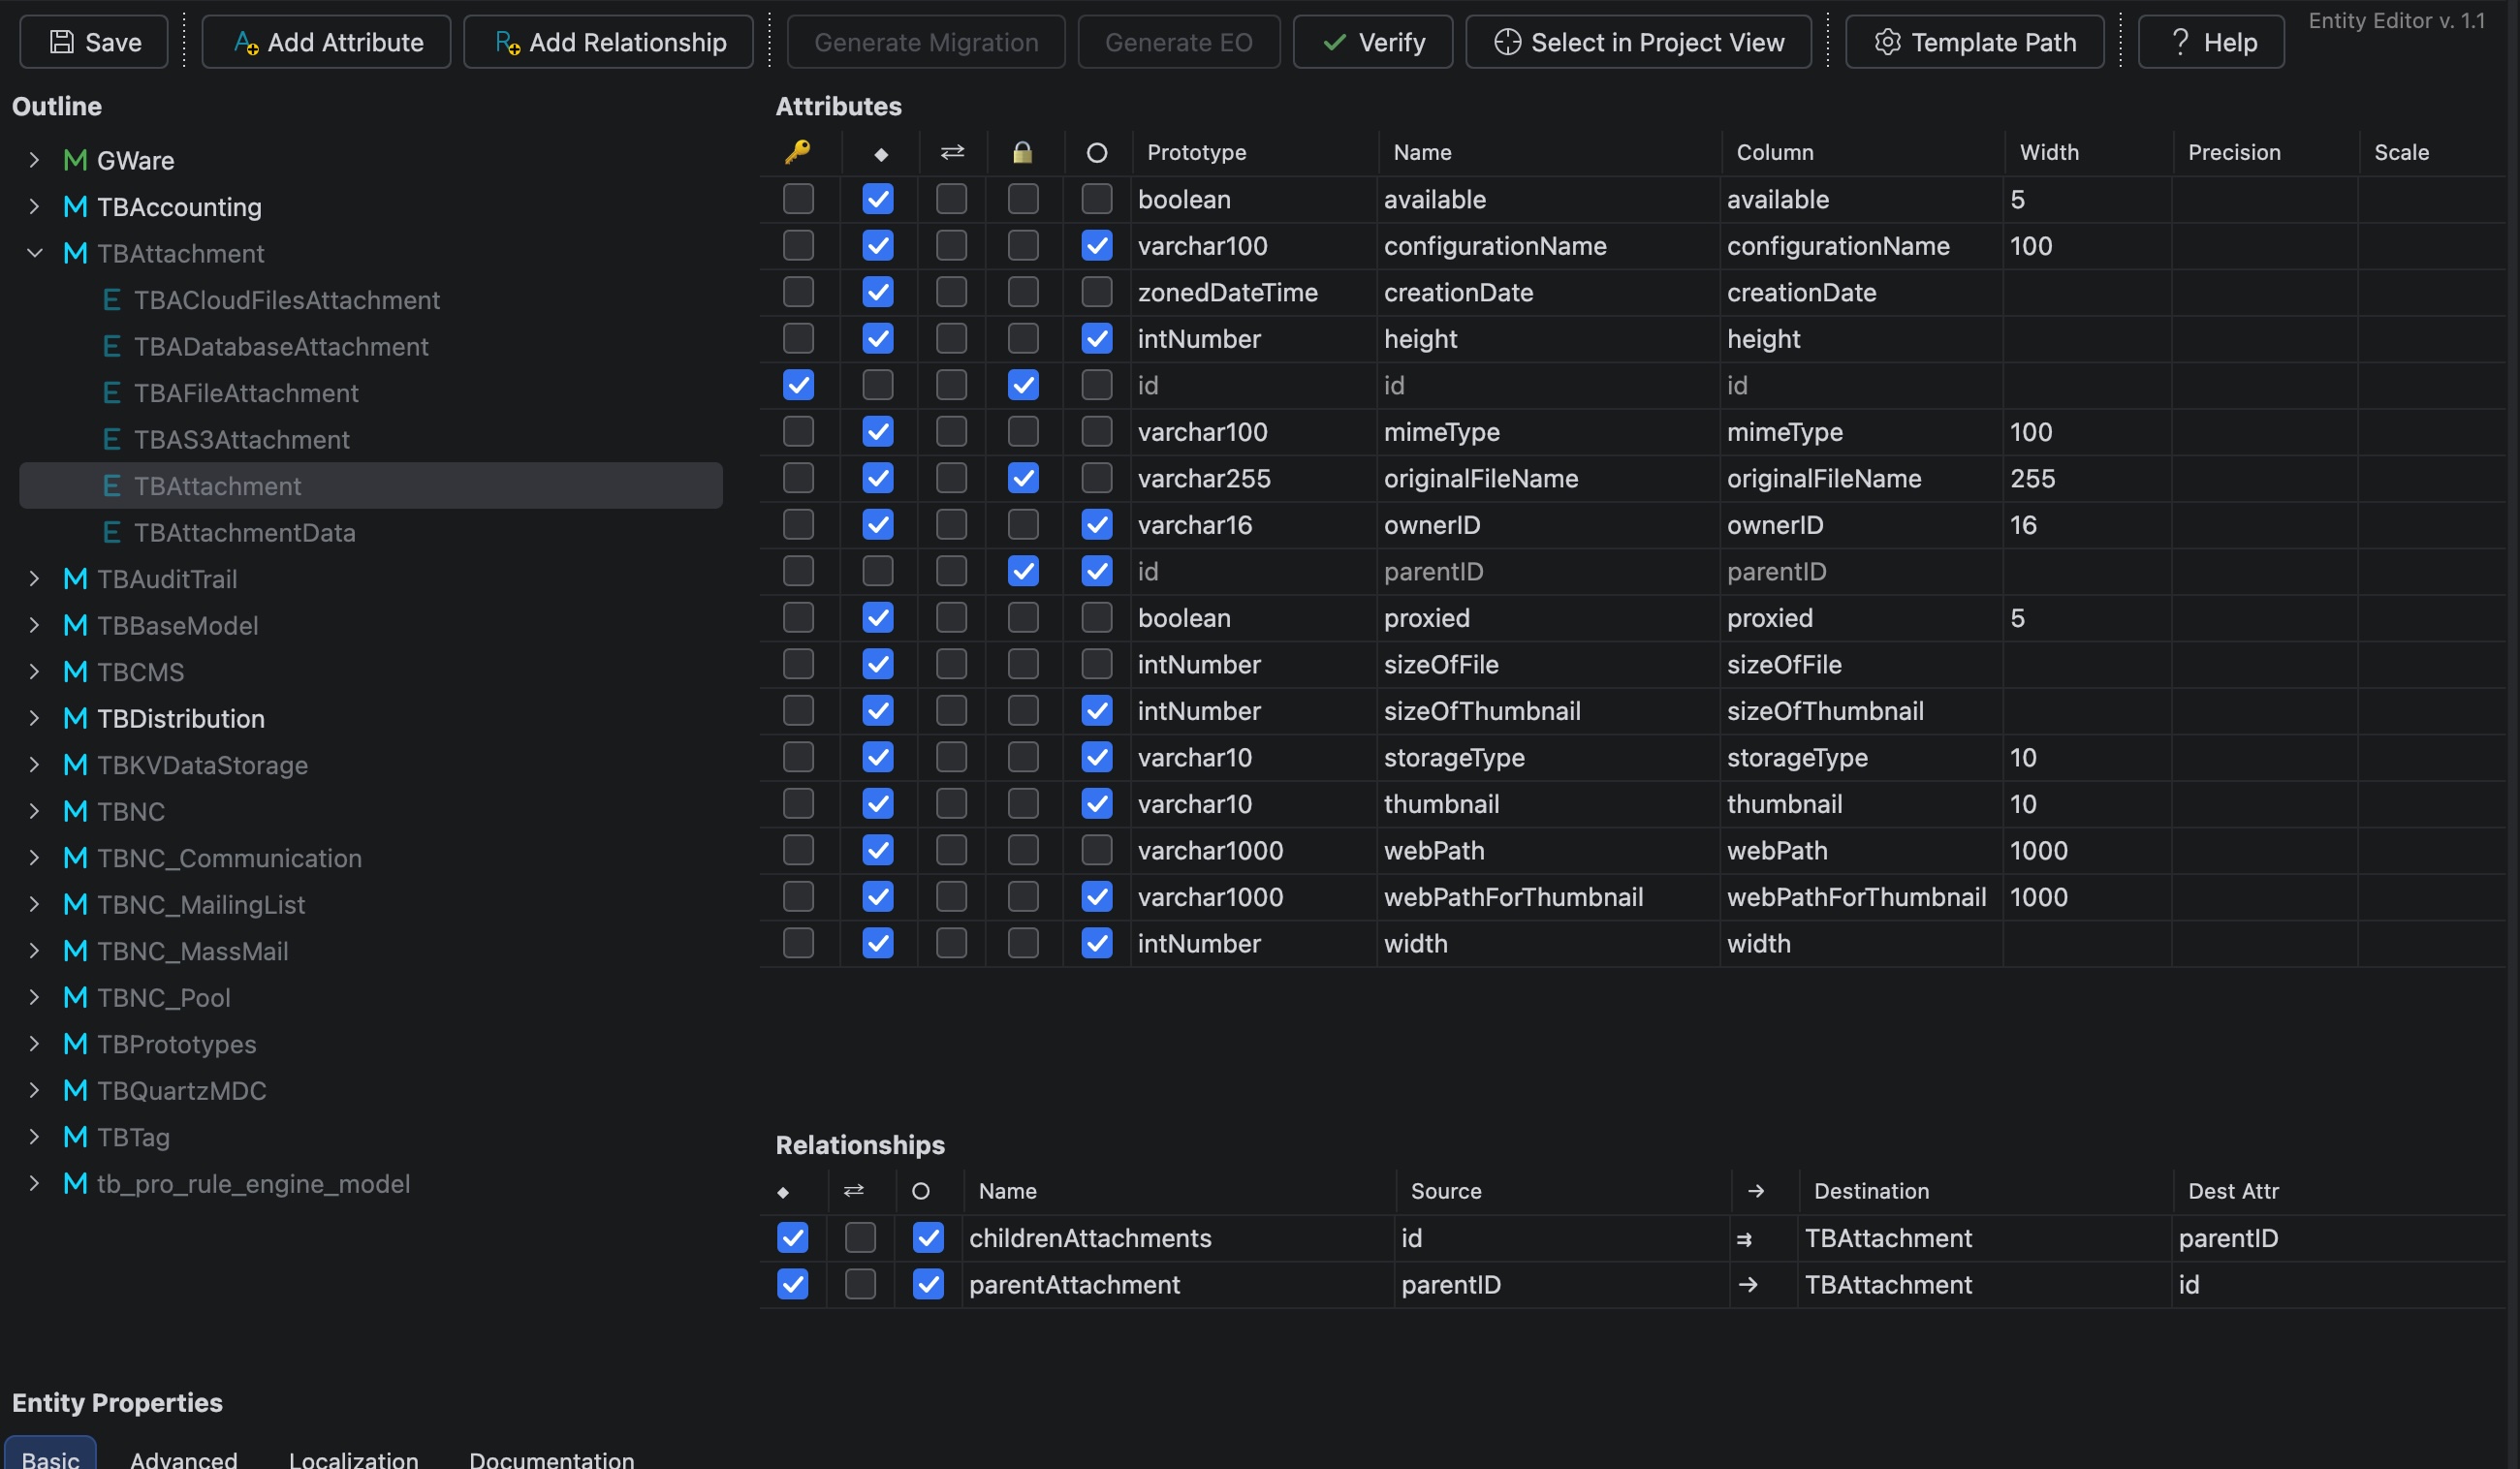Open the Help button

(x=2211, y=42)
